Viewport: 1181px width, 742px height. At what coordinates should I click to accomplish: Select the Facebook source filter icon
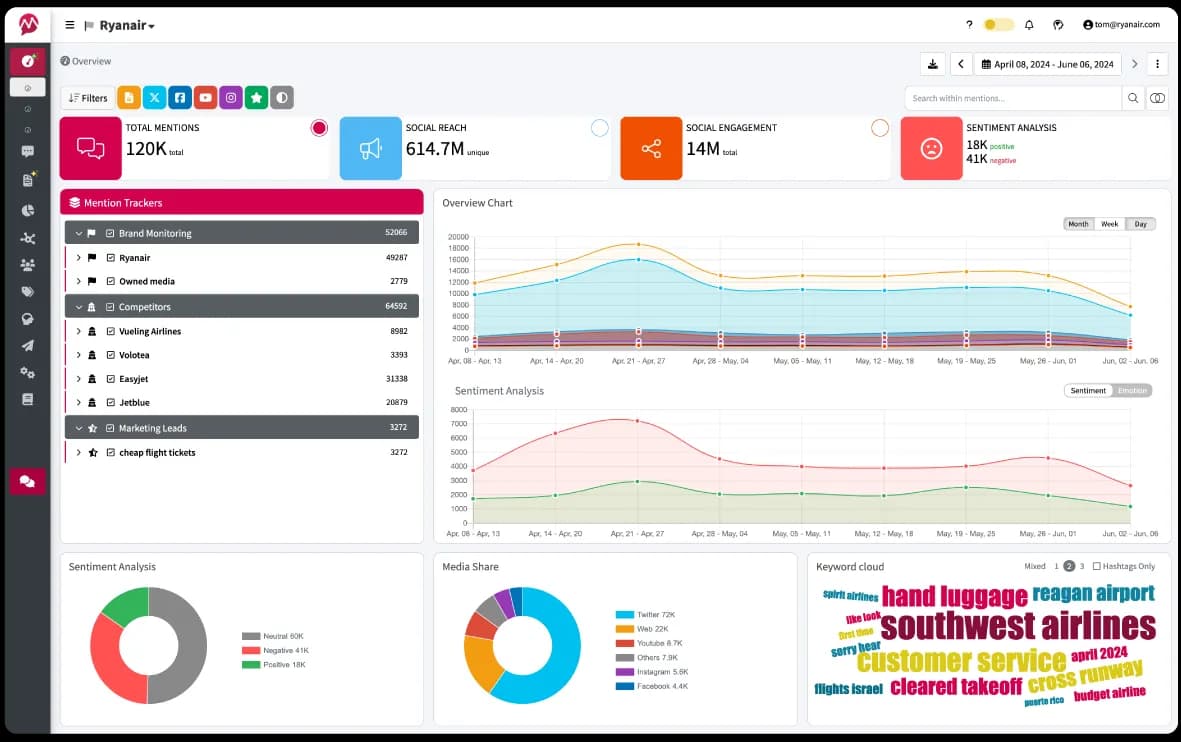coord(180,97)
